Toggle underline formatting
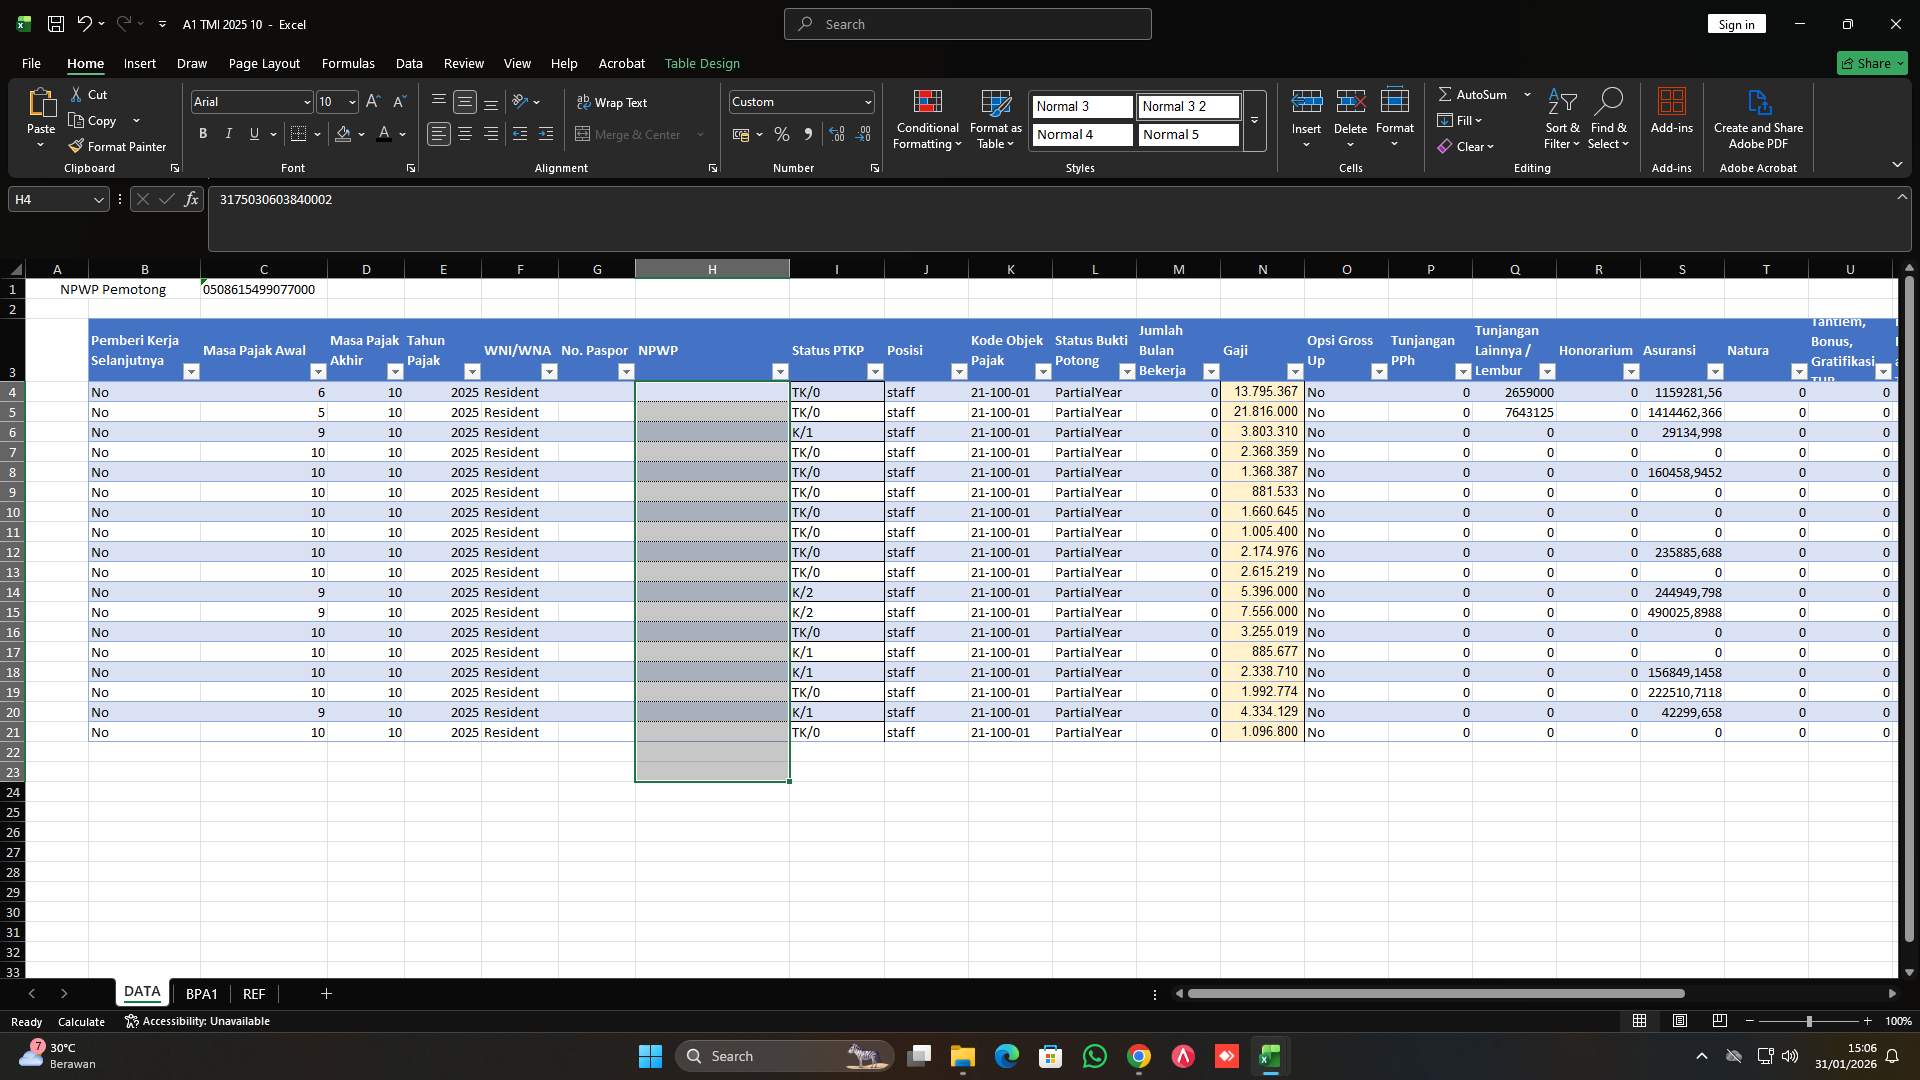Image resolution: width=1920 pixels, height=1080 pixels. tap(254, 133)
